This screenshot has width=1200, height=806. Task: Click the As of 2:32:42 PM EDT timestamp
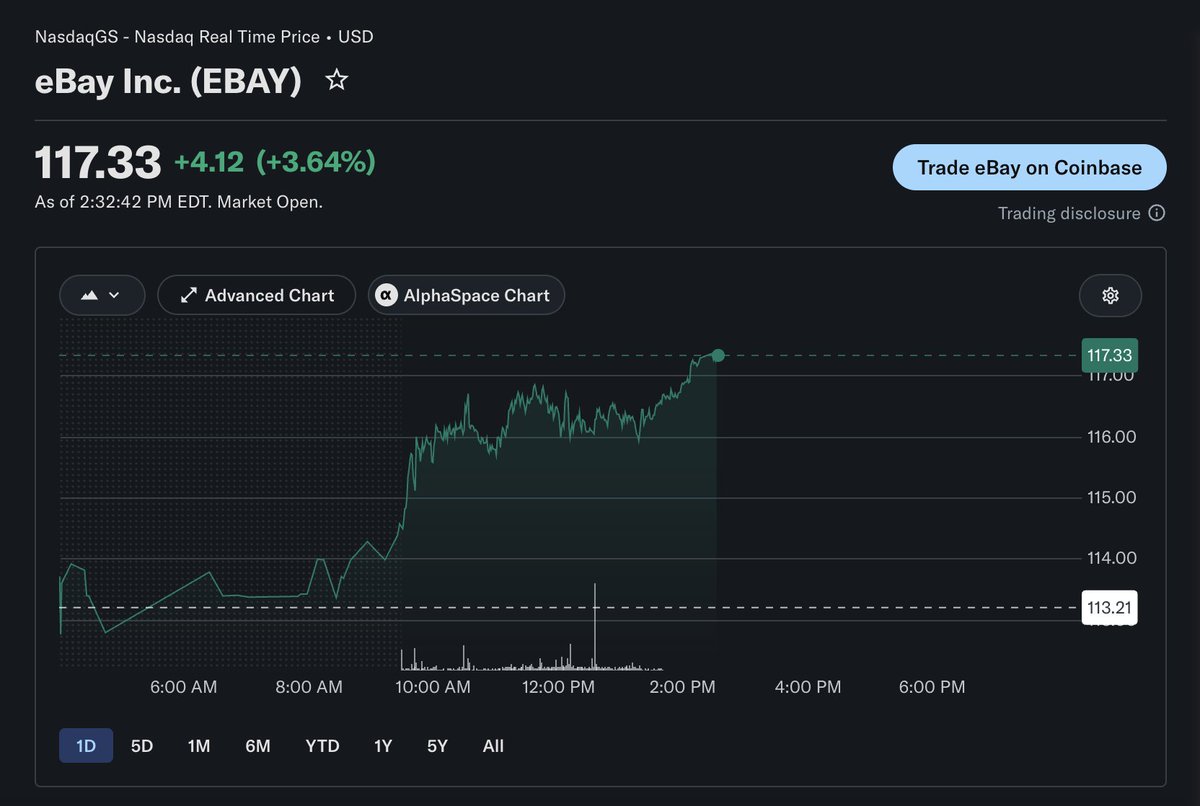tap(179, 202)
